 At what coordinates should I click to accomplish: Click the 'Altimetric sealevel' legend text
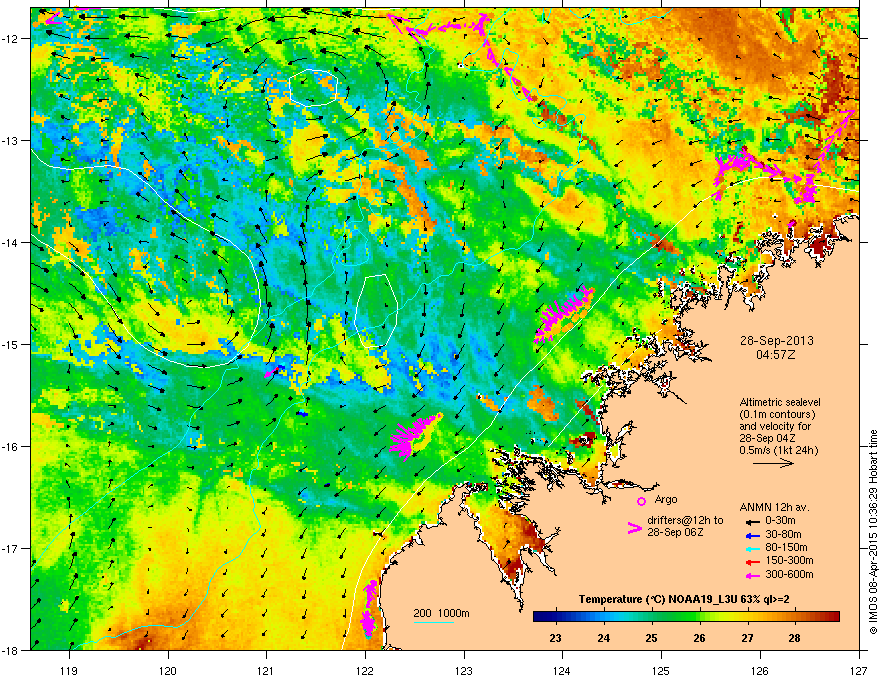[780, 402]
